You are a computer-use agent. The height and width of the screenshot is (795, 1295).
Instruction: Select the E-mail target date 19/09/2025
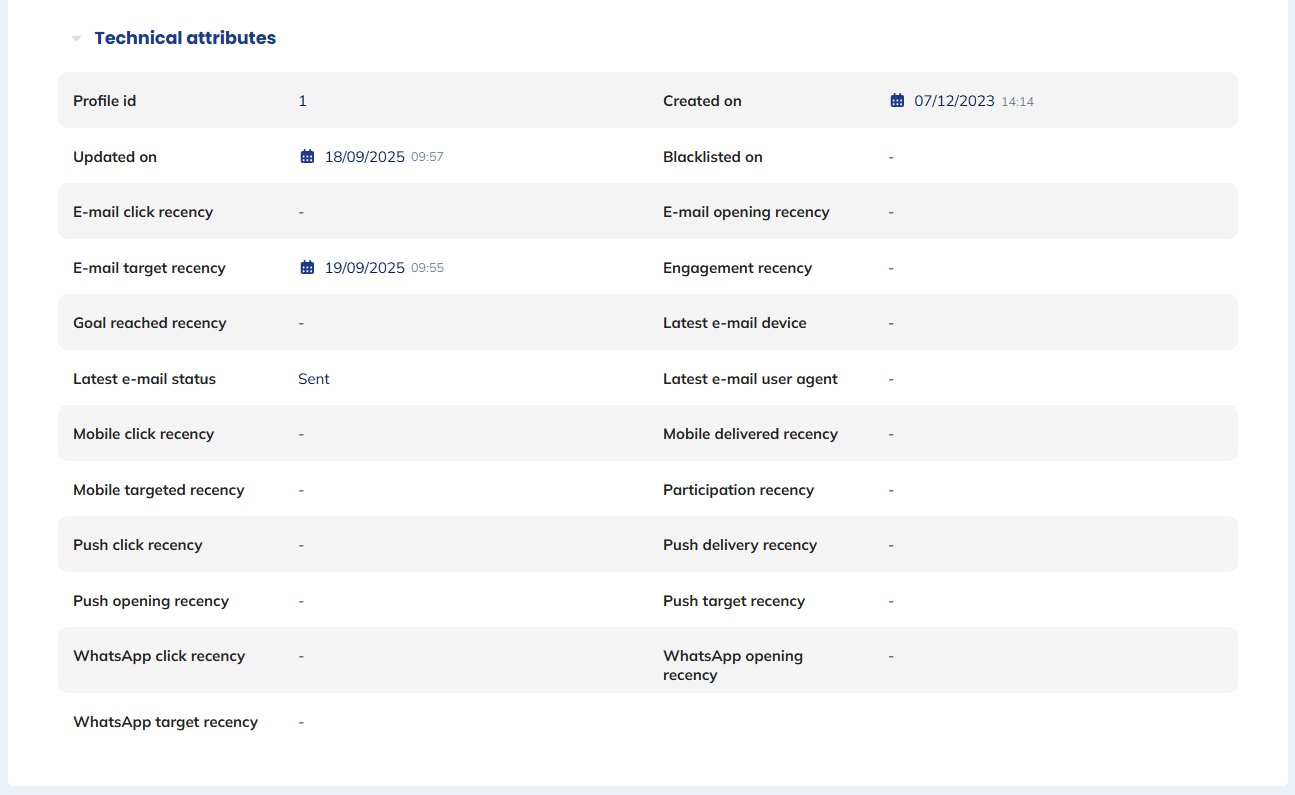pyautogui.click(x=364, y=267)
